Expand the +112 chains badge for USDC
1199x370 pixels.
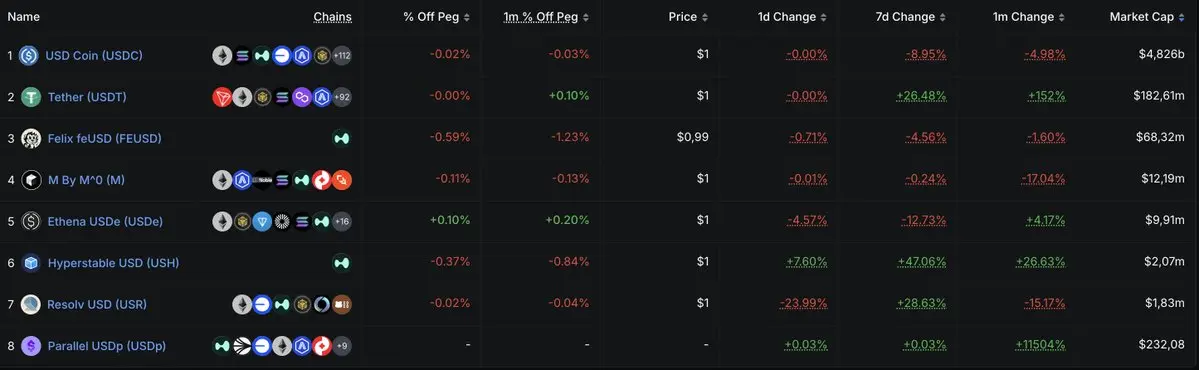point(342,55)
